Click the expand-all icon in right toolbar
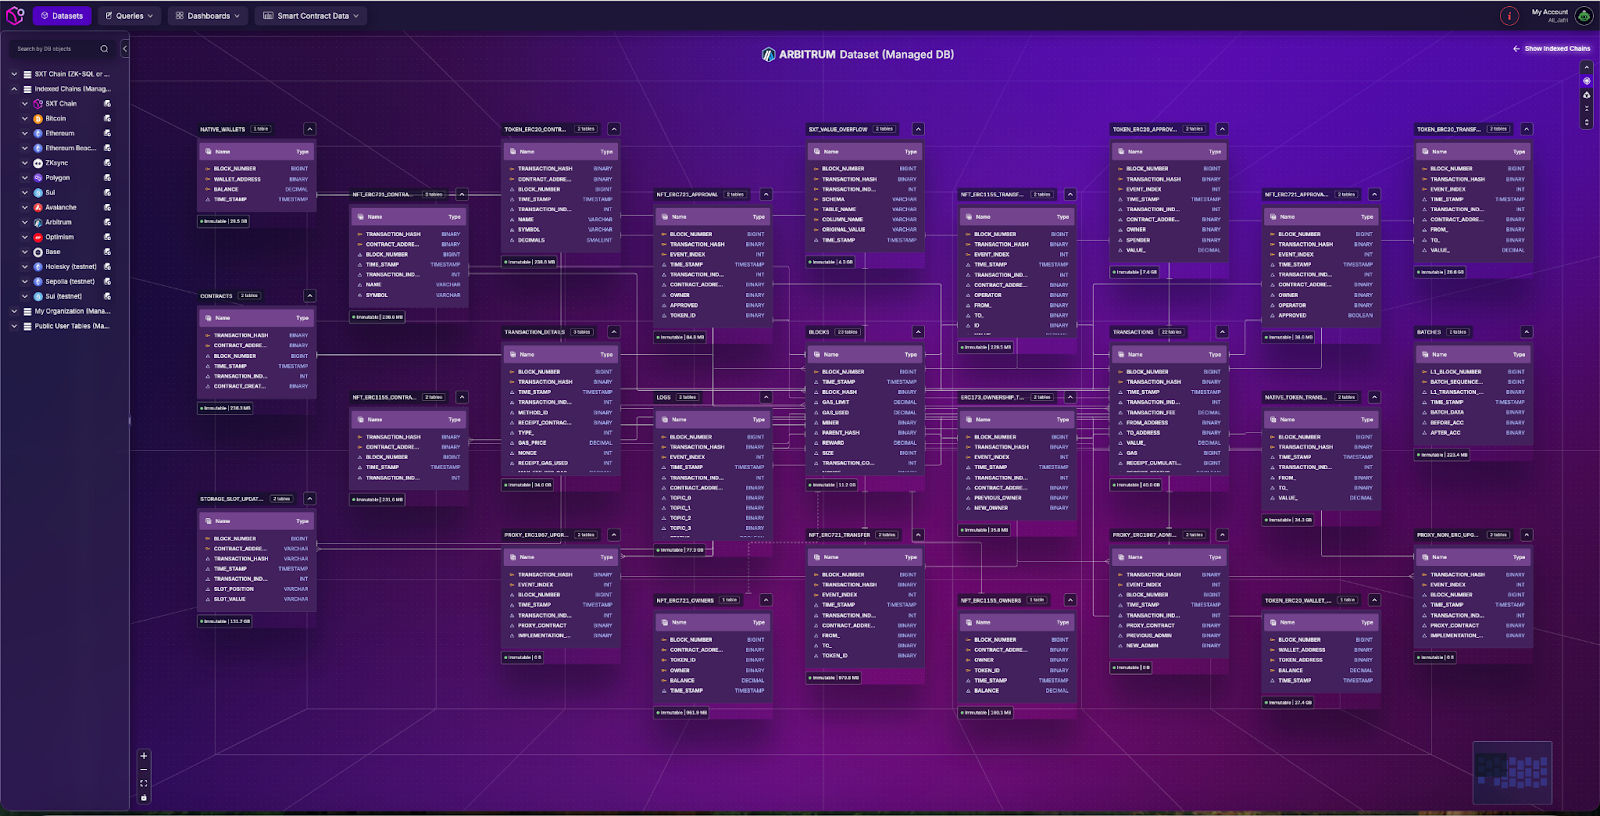1600x816 pixels. pos(1586,122)
